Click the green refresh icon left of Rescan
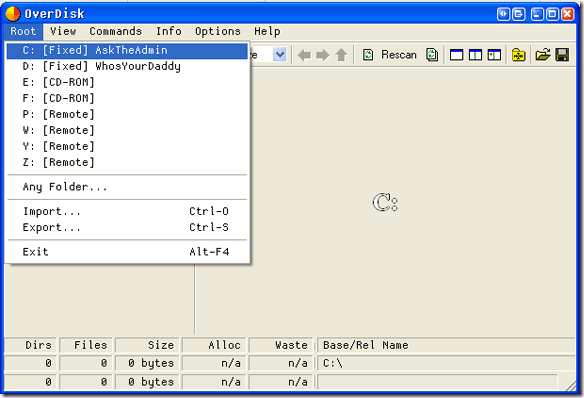584x398 pixels. 368,55
